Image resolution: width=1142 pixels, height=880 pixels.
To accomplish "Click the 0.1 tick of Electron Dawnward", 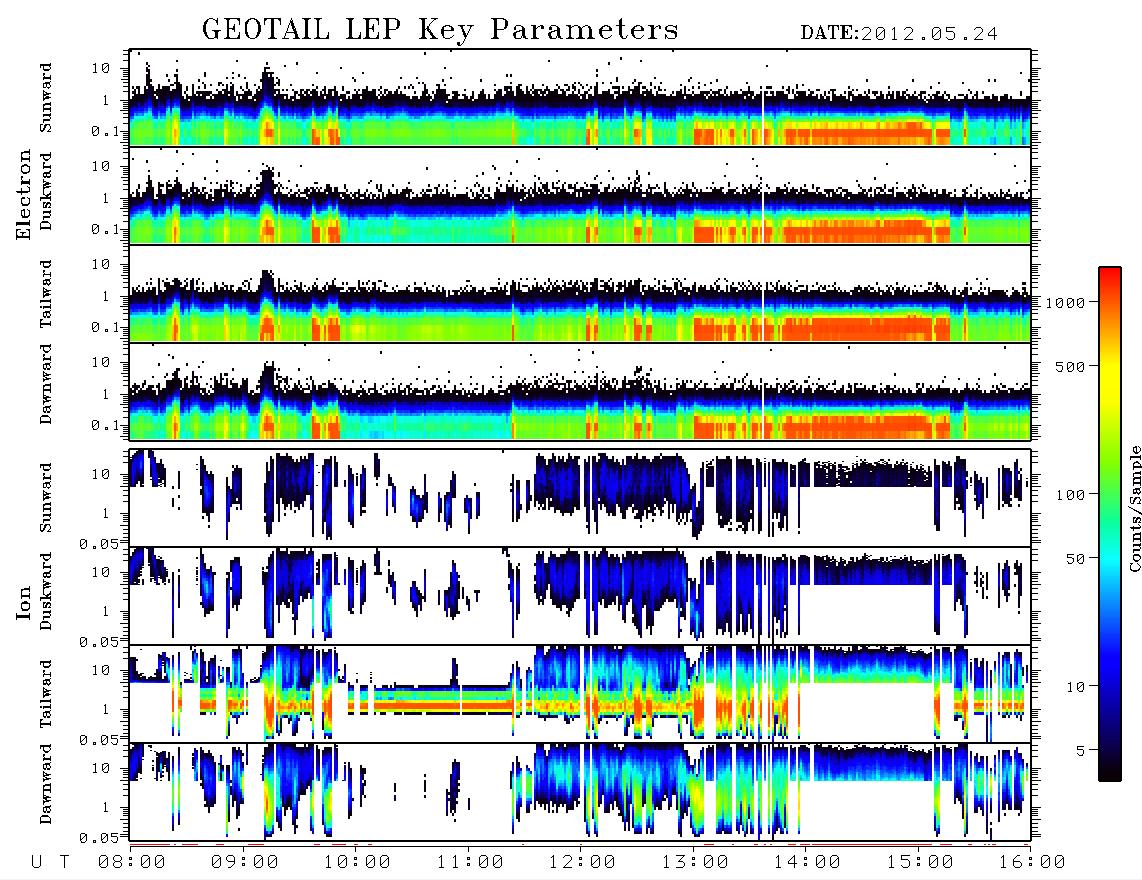I will point(105,425).
